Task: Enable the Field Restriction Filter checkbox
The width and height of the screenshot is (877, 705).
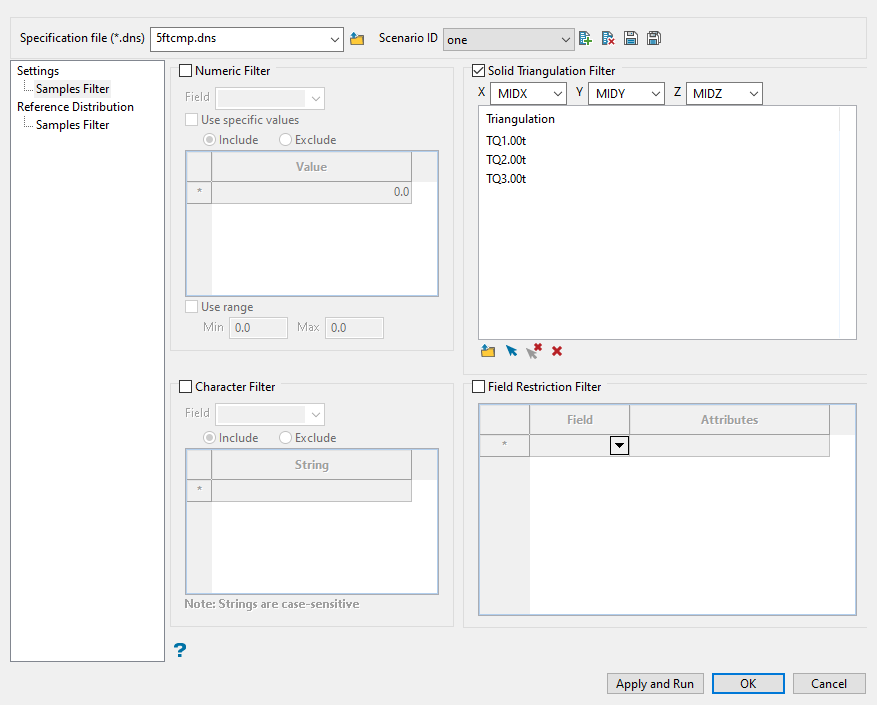Action: 478,386
